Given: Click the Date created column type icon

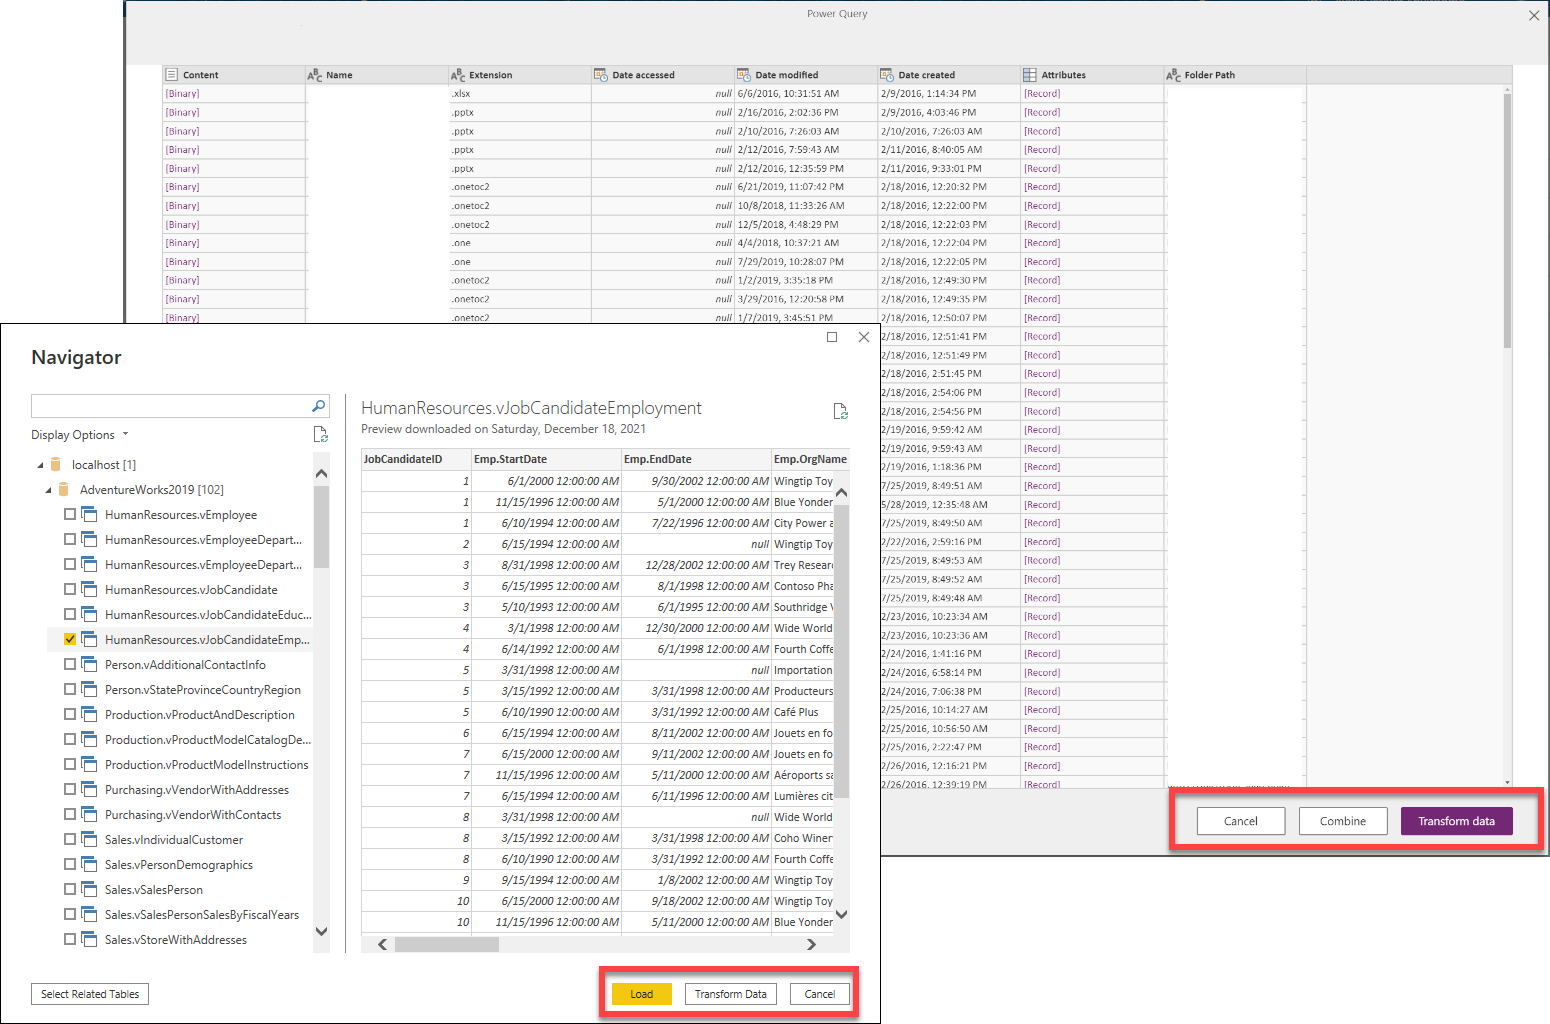Looking at the screenshot, I should (887, 75).
